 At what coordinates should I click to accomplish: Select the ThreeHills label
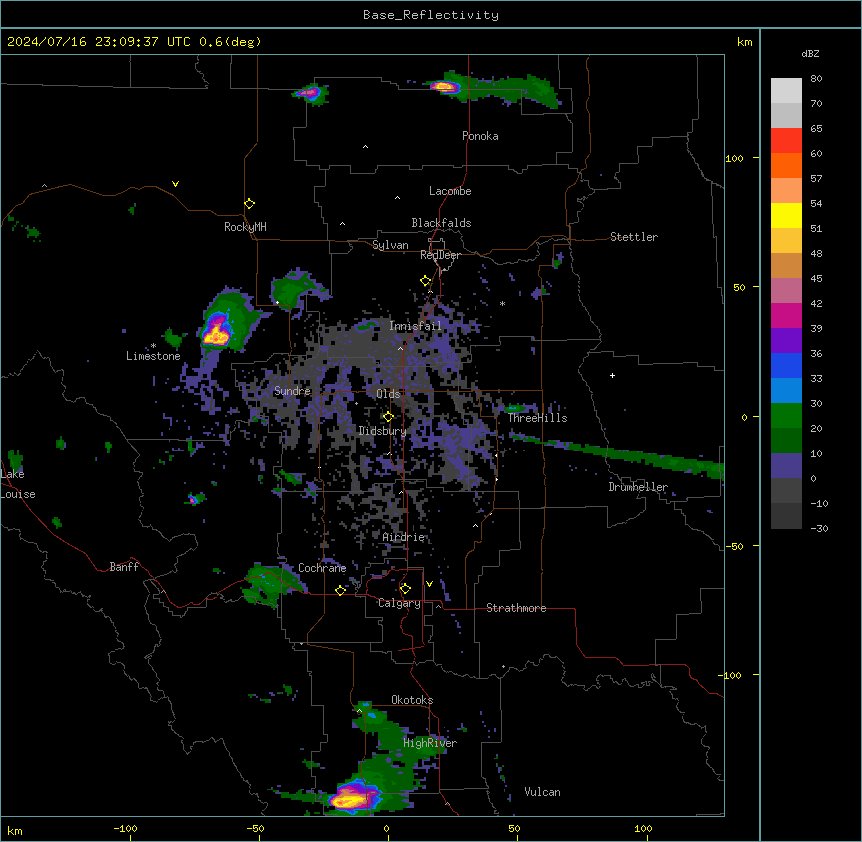point(537,418)
